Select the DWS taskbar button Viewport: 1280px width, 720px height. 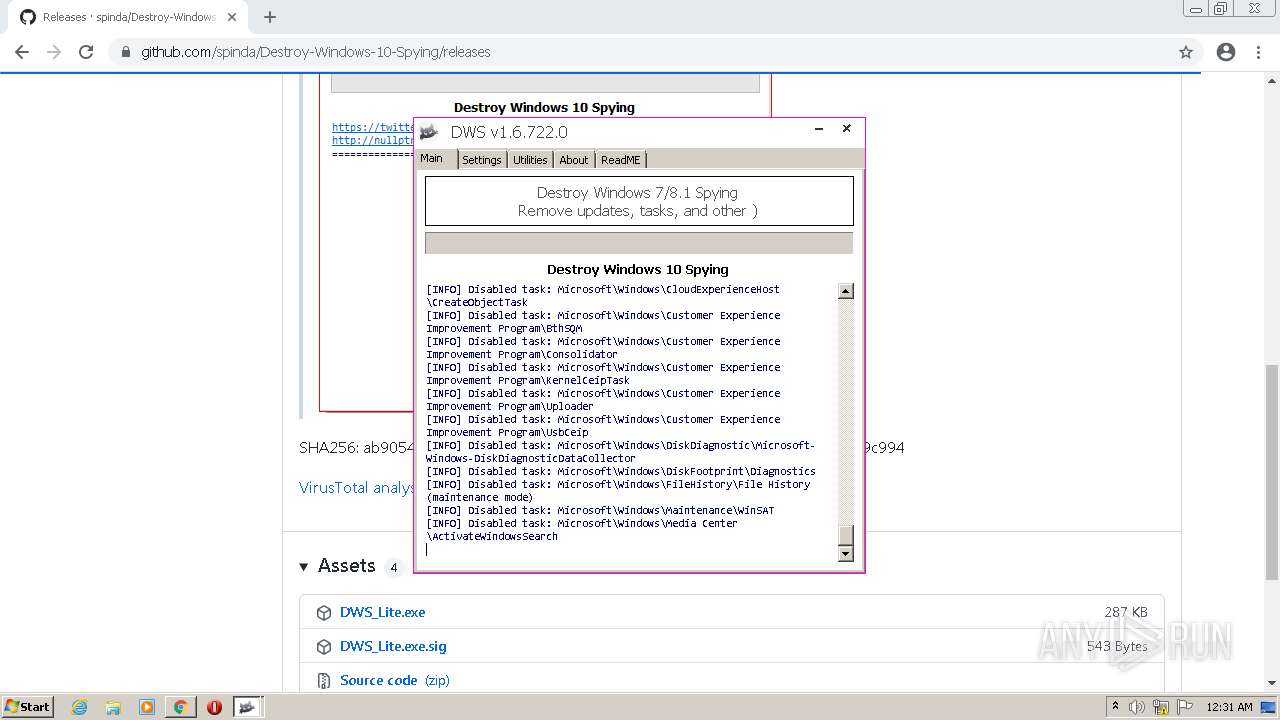[x=247, y=707]
